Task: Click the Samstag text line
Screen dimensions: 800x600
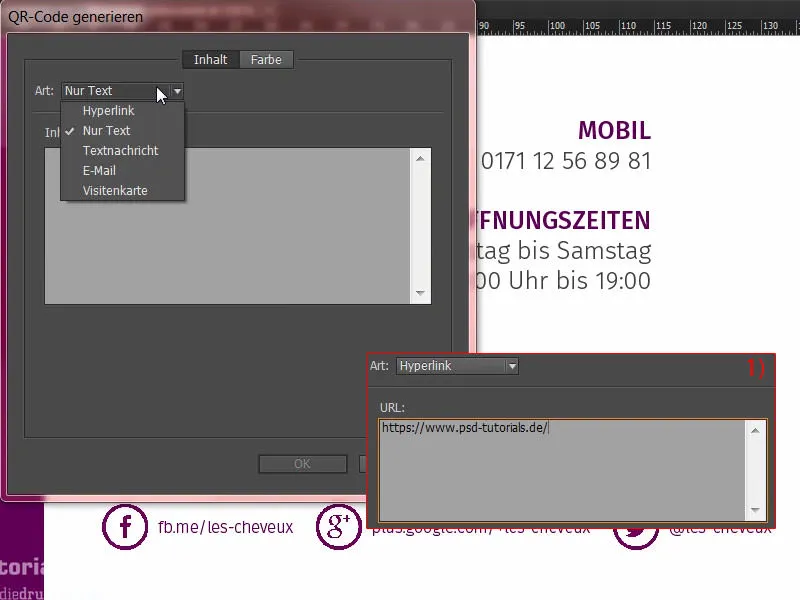Action: 563,251
